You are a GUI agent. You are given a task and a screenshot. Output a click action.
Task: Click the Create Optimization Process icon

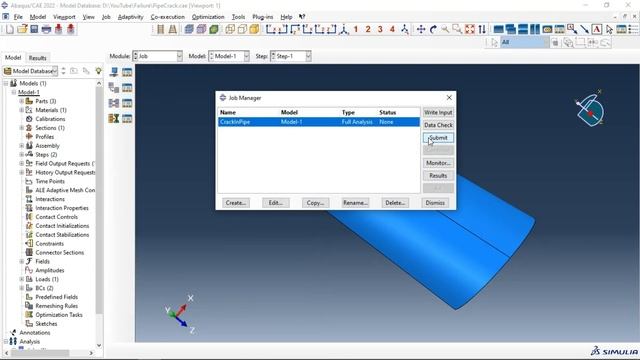pos(114,118)
